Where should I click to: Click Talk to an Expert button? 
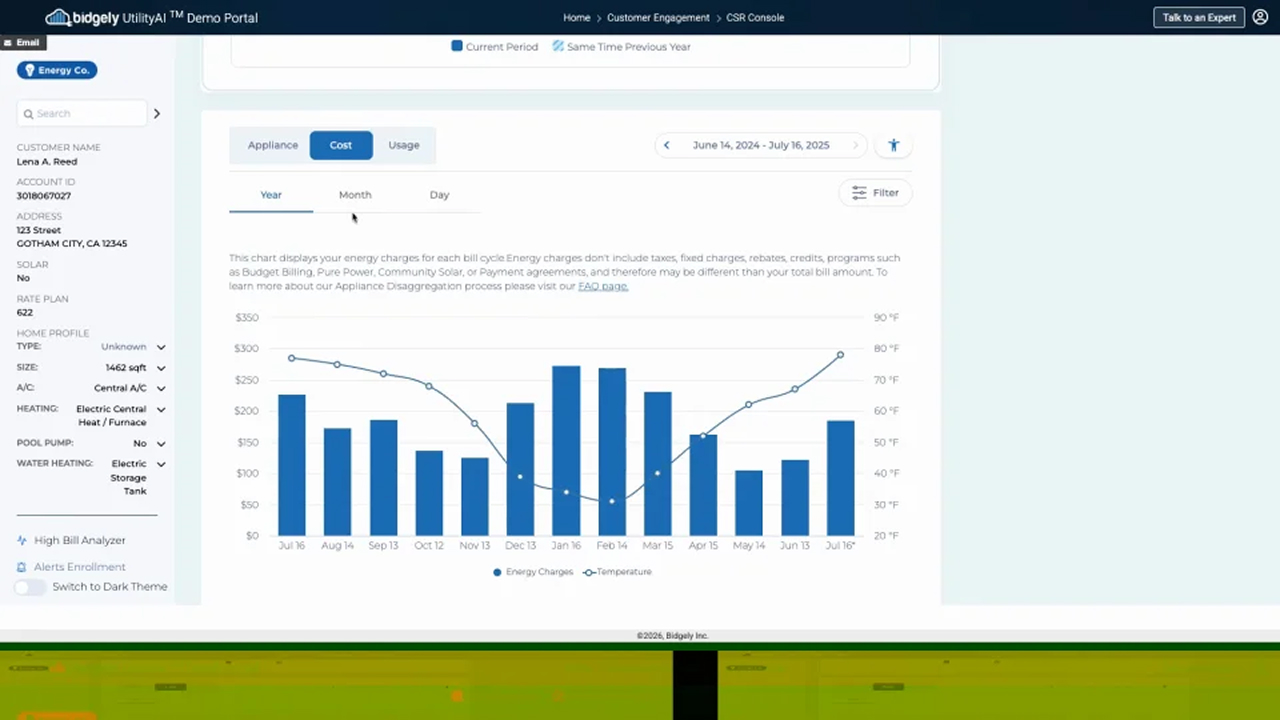click(x=1198, y=17)
